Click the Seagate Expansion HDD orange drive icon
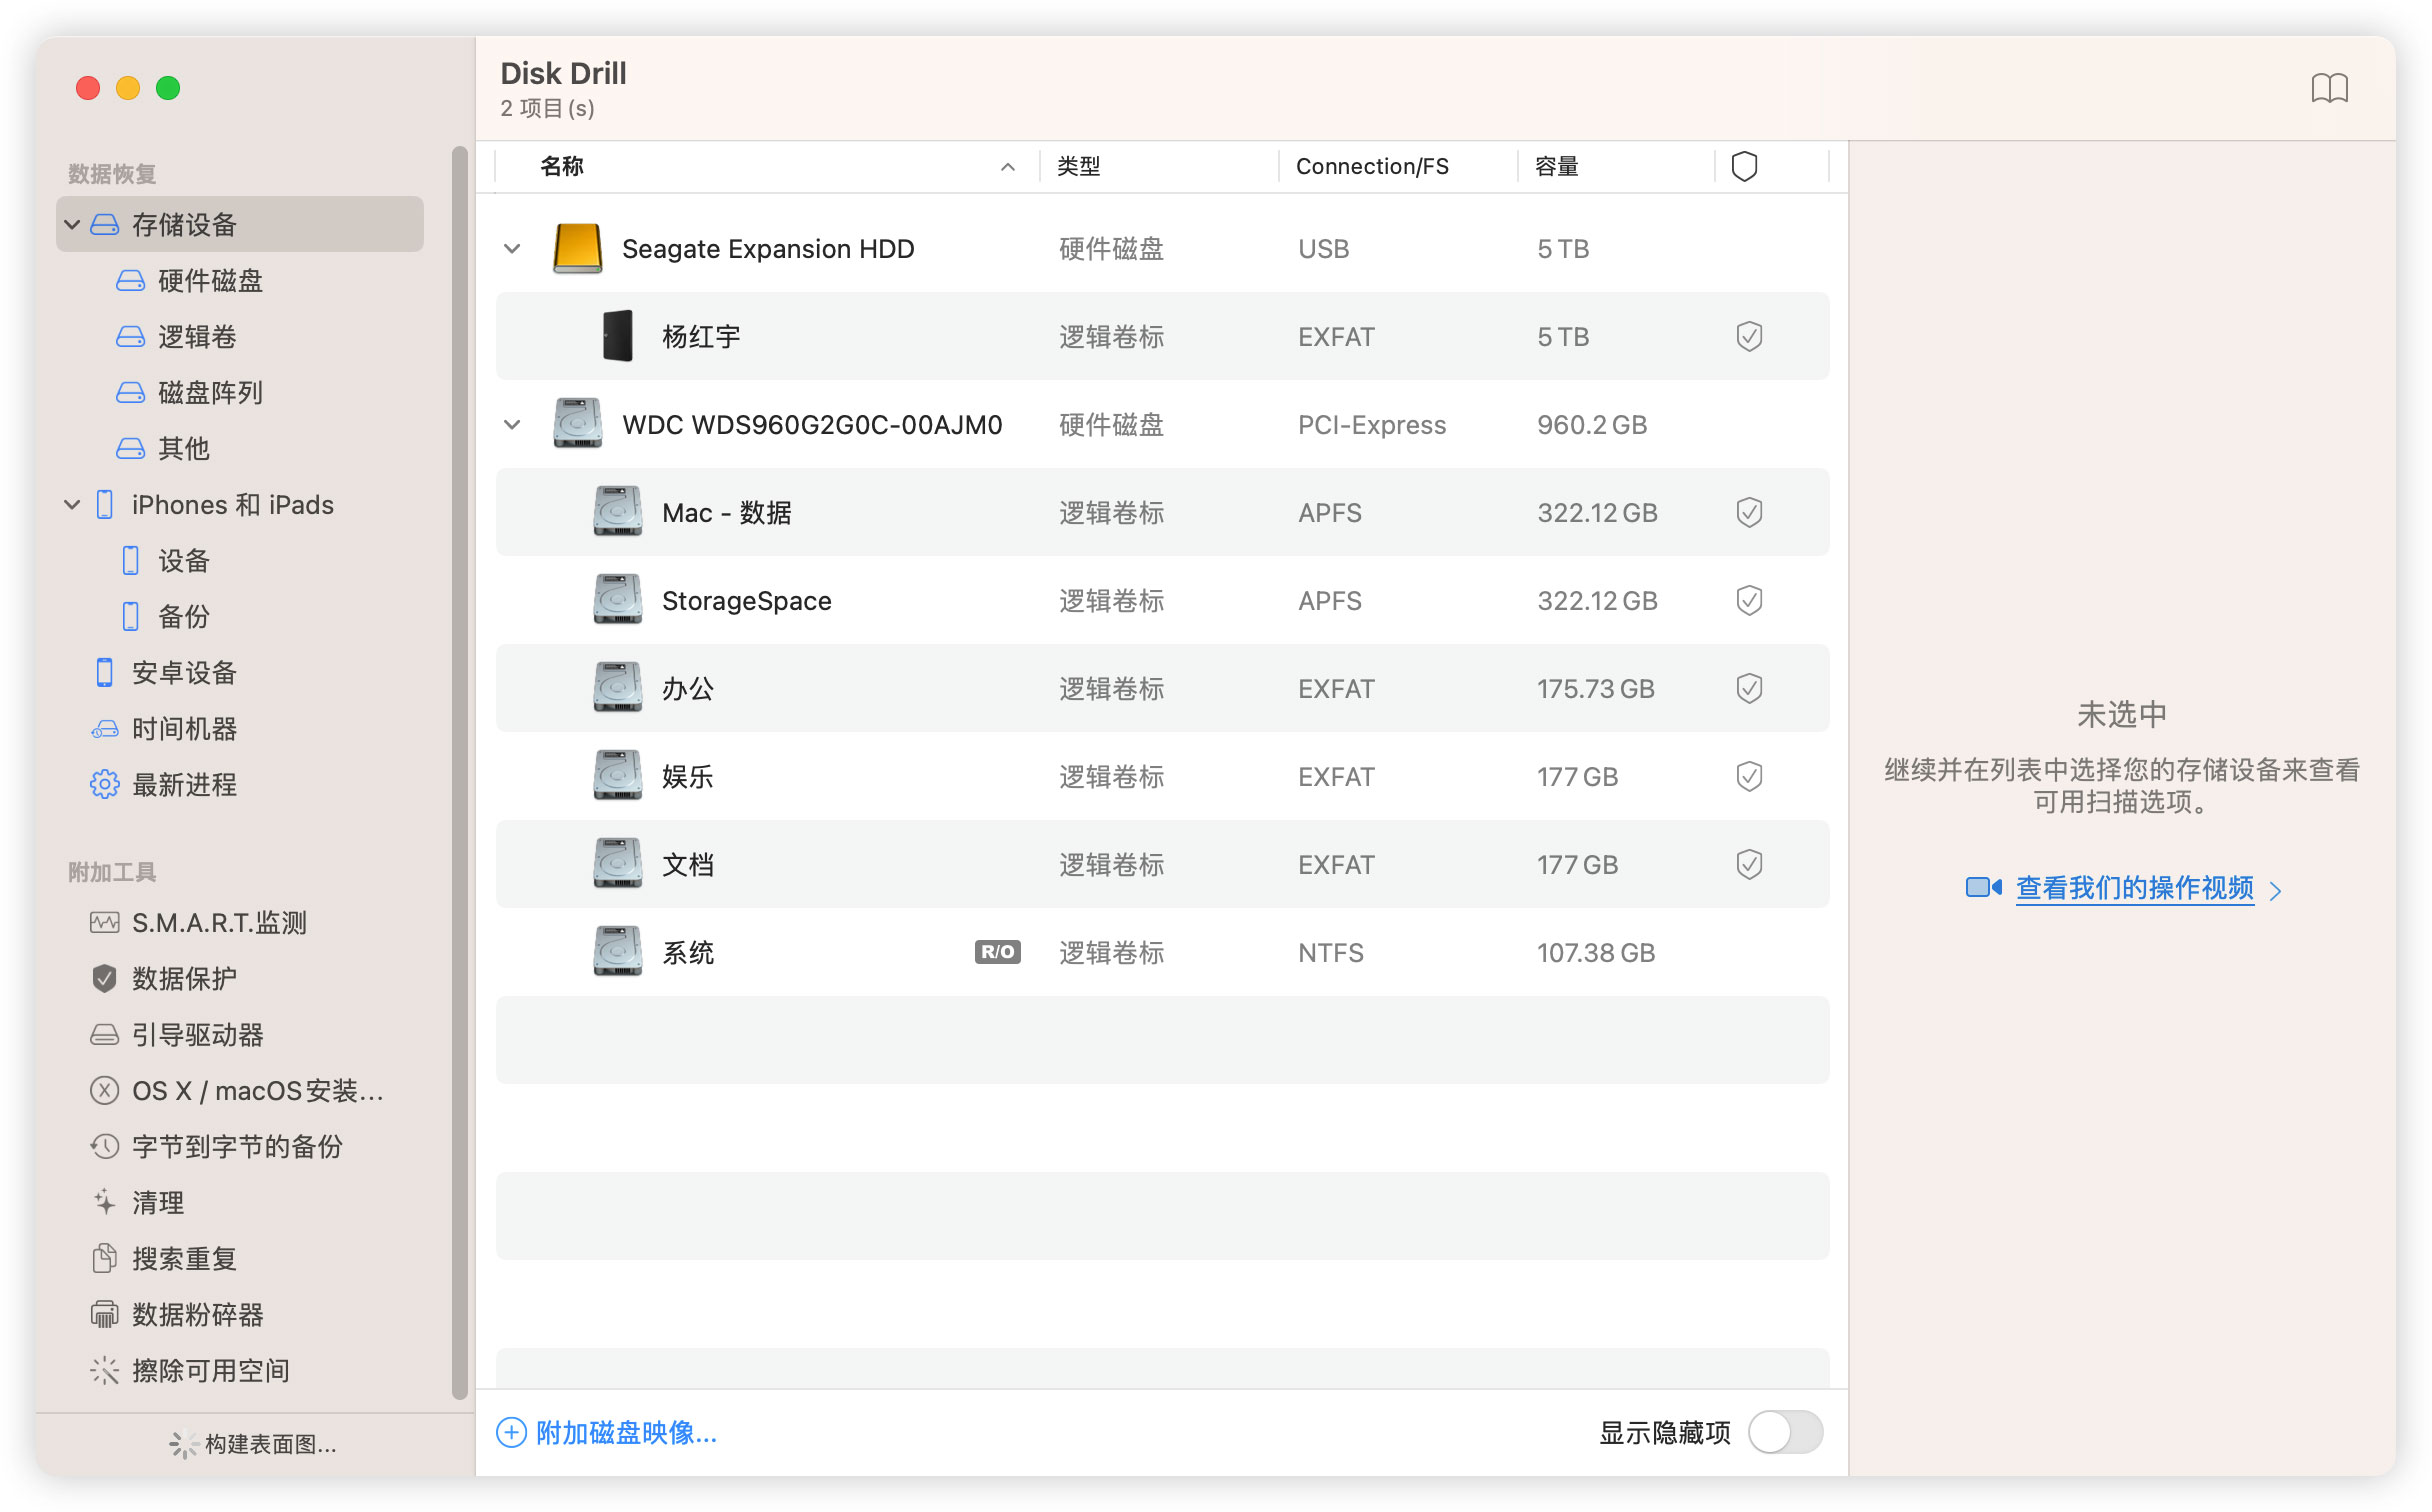Image resolution: width=2432 pixels, height=1512 pixels. [577, 248]
